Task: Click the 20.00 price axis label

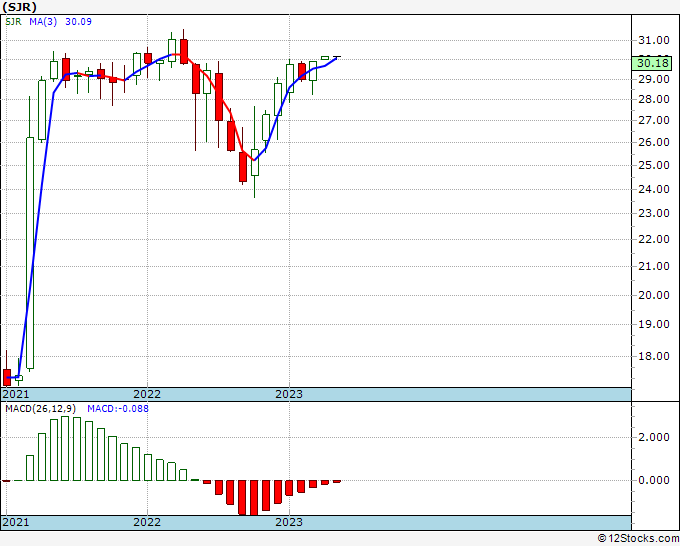Action: click(x=654, y=295)
